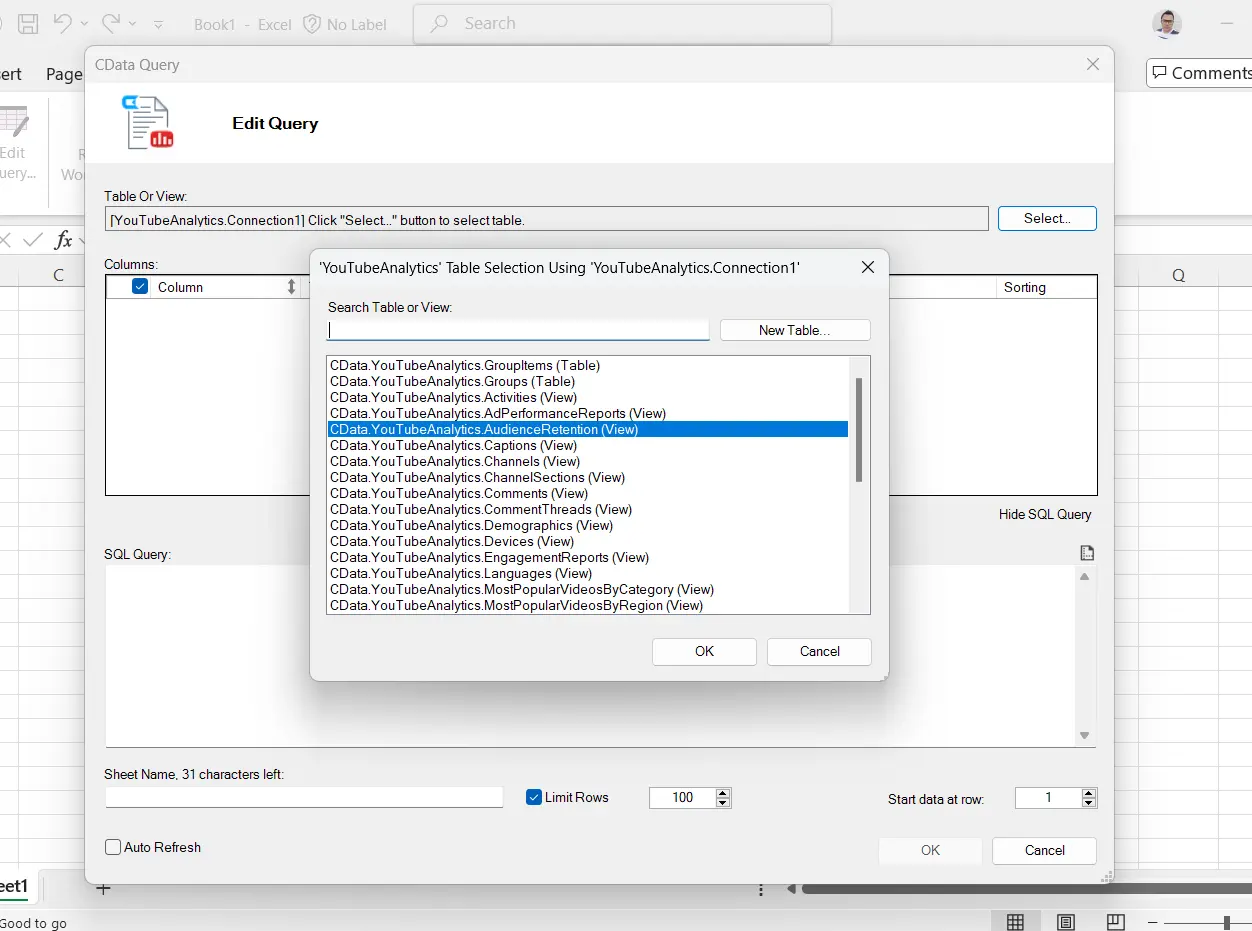
Task: Select Normal view icon in status bar
Action: pyautogui.click(x=1015, y=922)
